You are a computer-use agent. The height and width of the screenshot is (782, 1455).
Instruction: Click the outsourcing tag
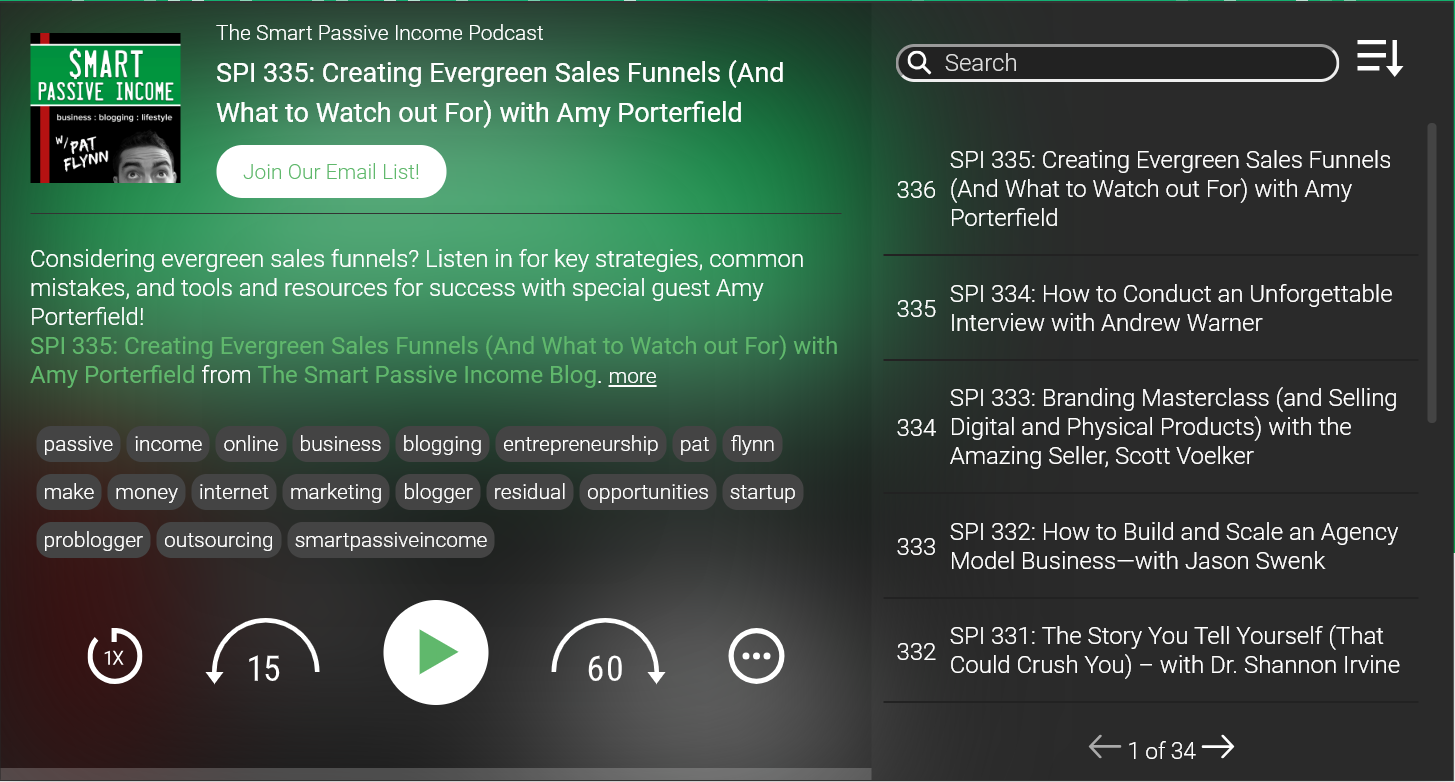[x=218, y=540]
